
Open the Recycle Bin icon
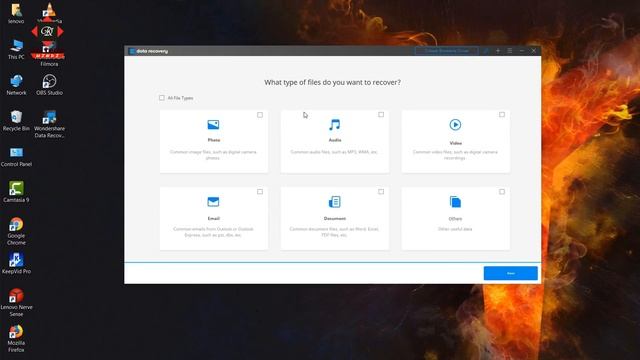[16, 117]
